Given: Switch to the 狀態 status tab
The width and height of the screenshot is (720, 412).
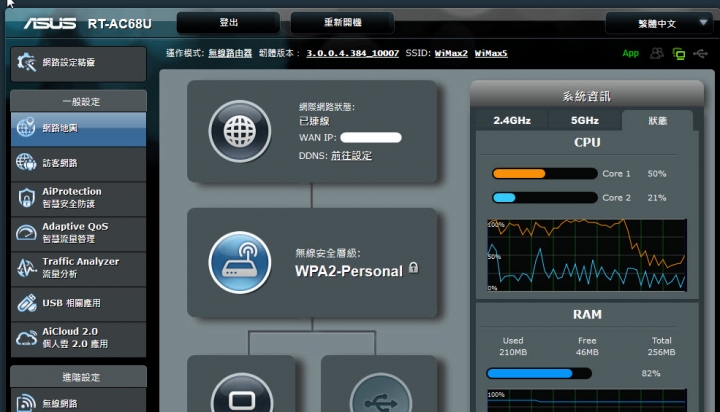Looking at the screenshot, I should [658, 120].
